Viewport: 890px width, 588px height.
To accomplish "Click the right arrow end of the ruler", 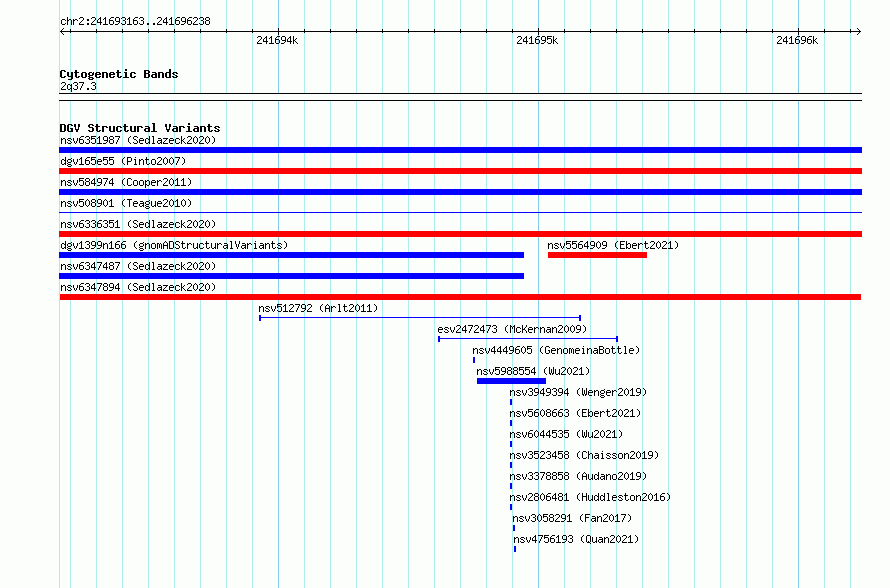I will tap(858, 32).
